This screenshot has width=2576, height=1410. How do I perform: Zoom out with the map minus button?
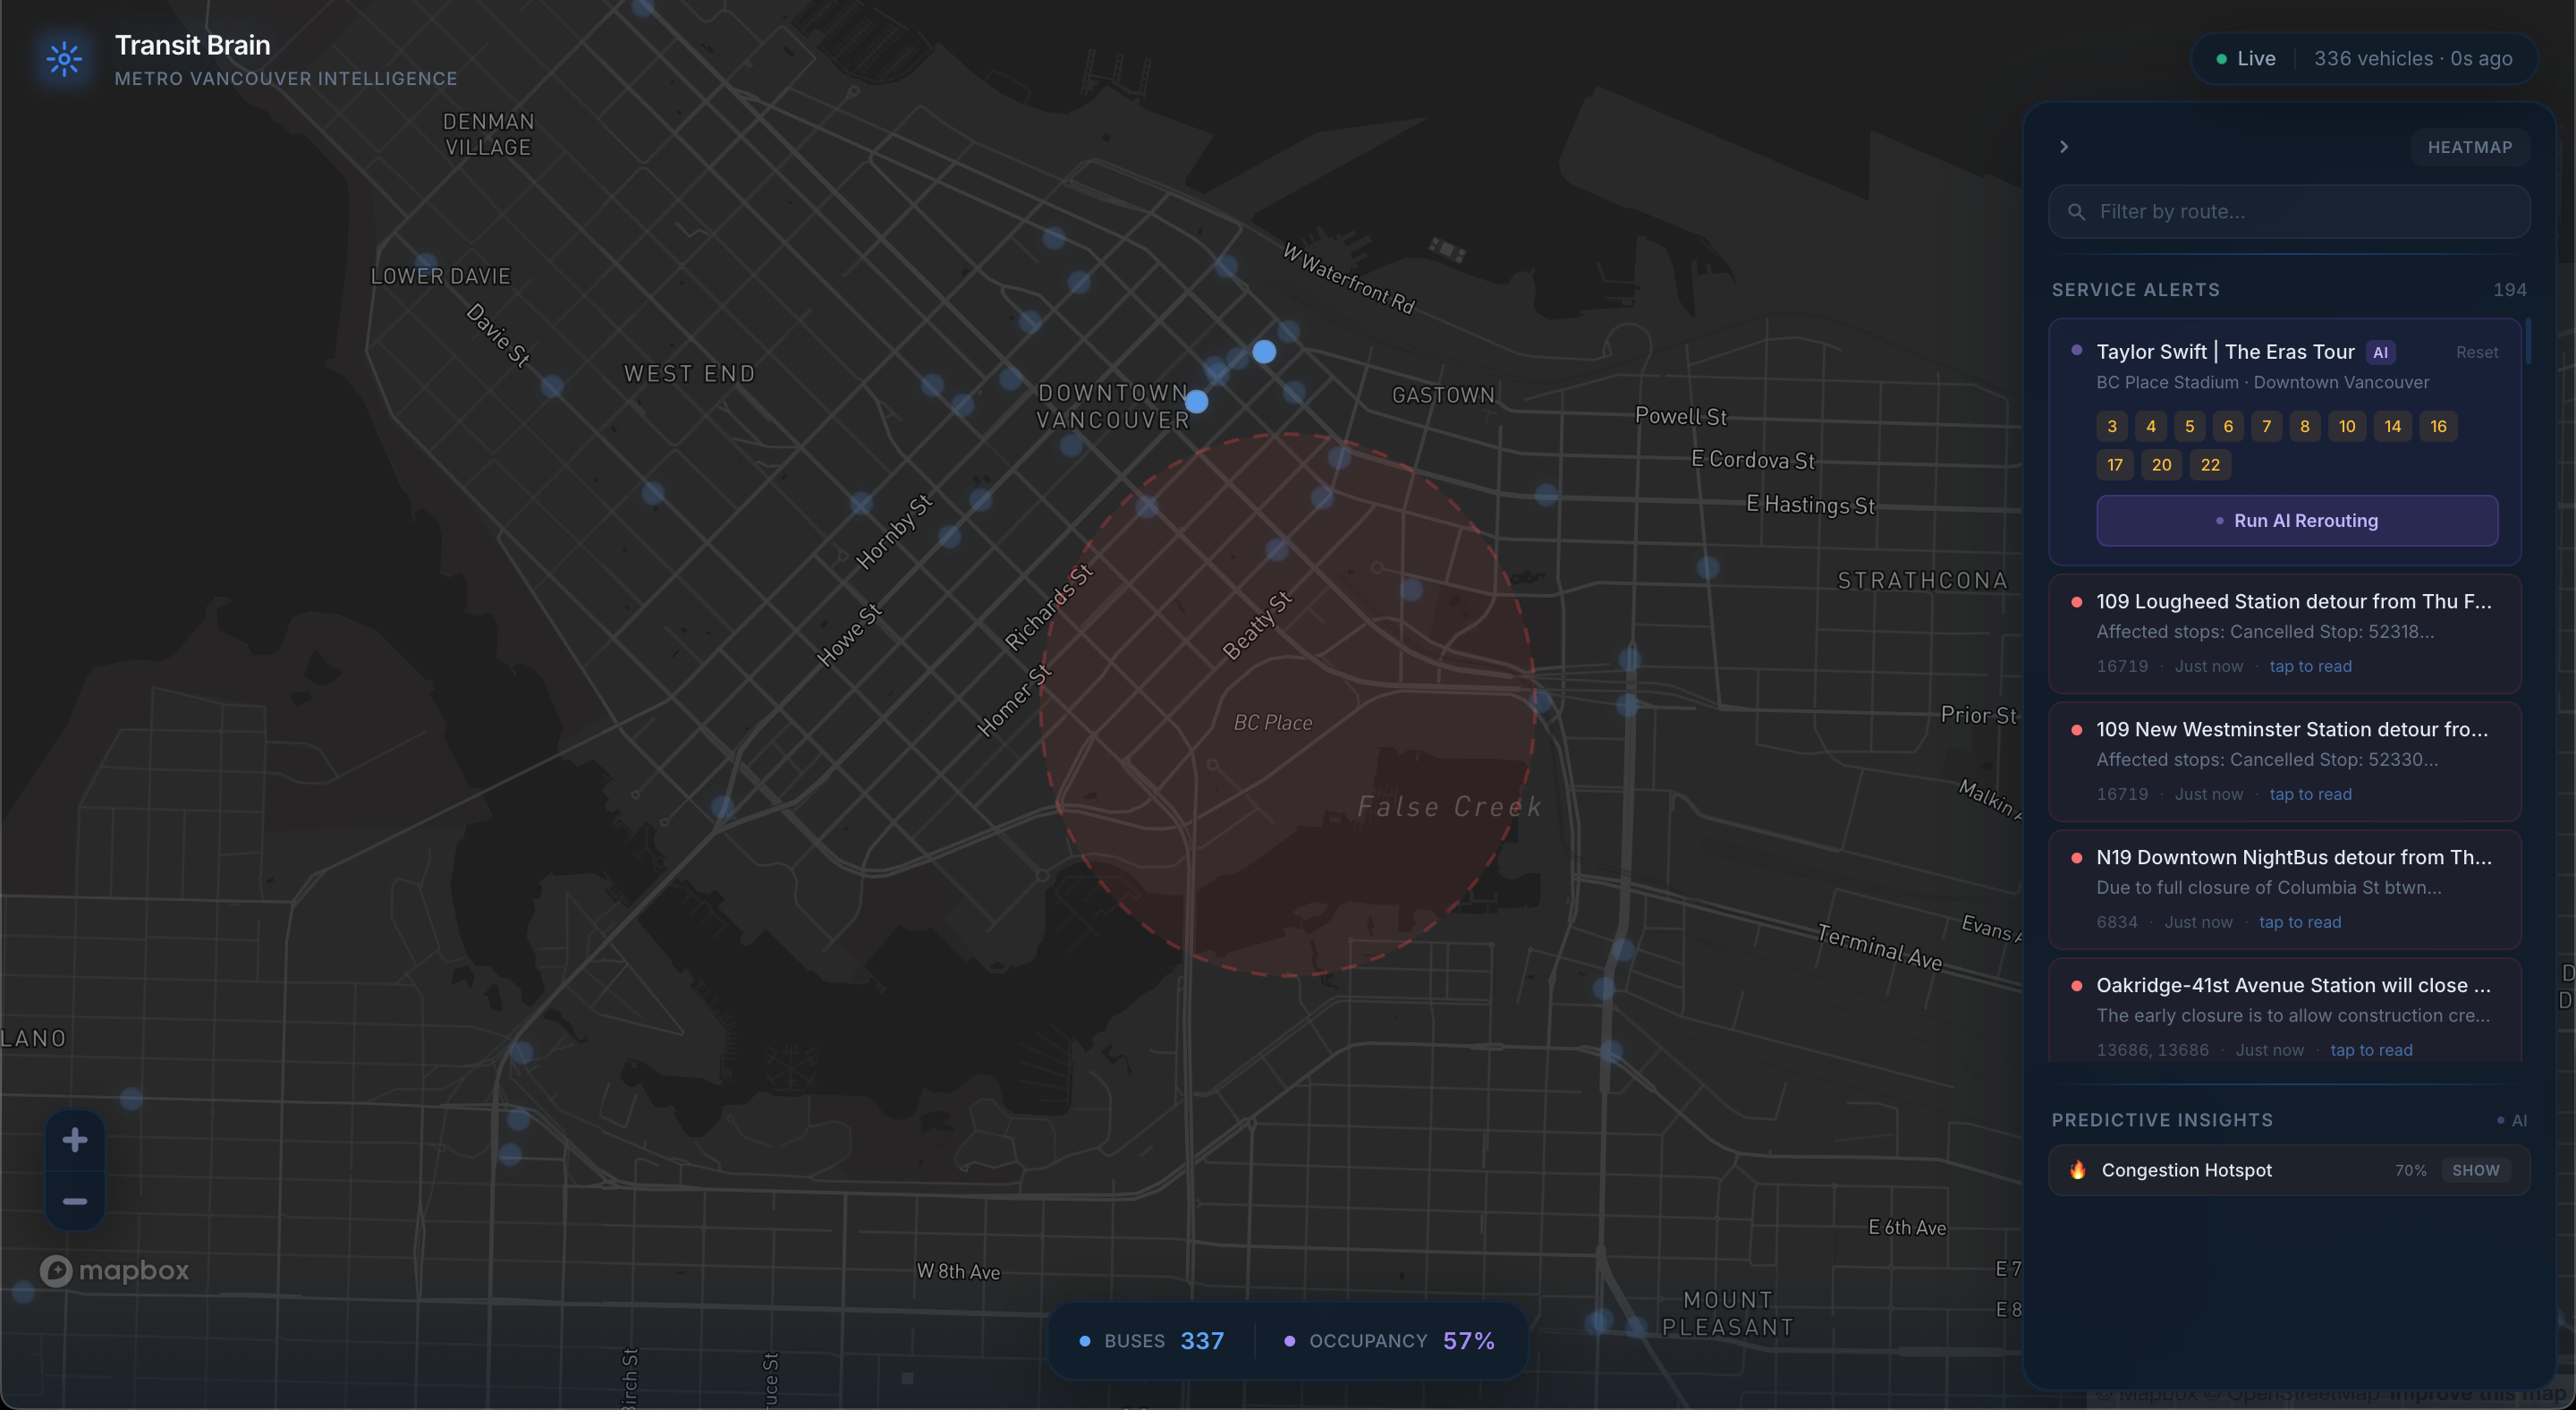(75, 1201)
